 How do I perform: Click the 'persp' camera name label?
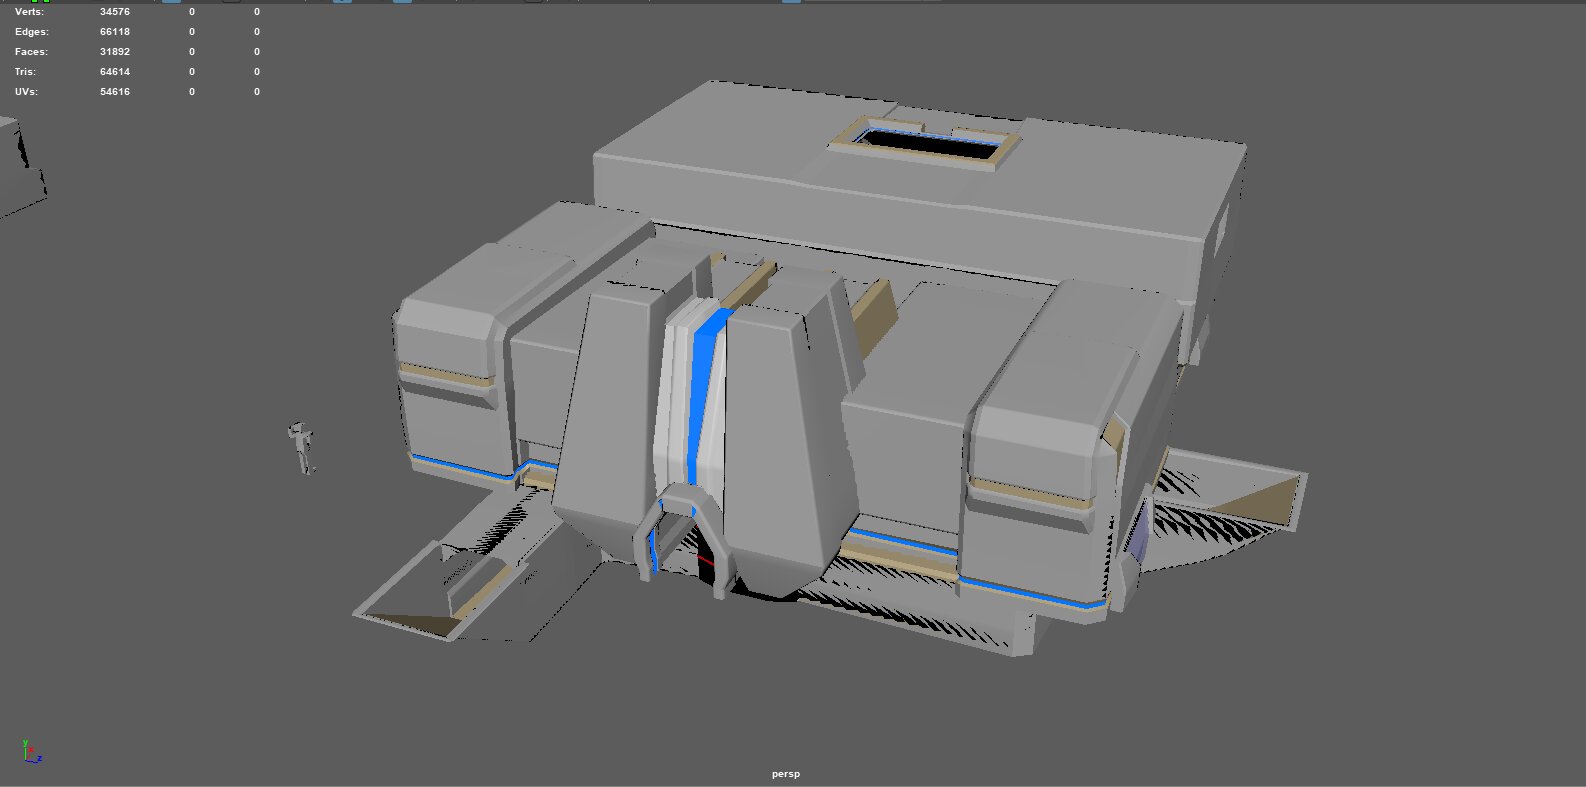click(x=785, y=774)
